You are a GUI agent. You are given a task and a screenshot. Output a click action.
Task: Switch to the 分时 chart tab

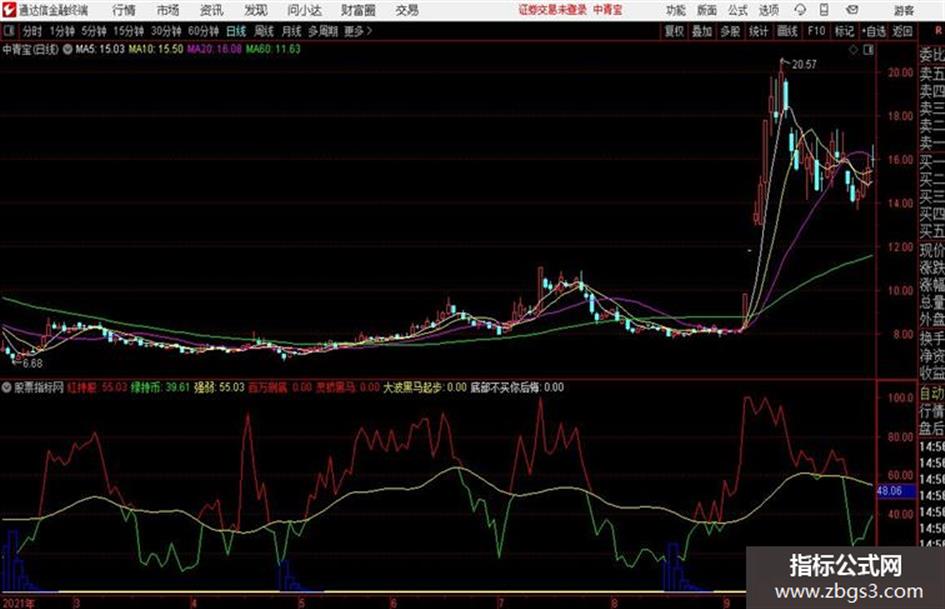pos(32,31)
